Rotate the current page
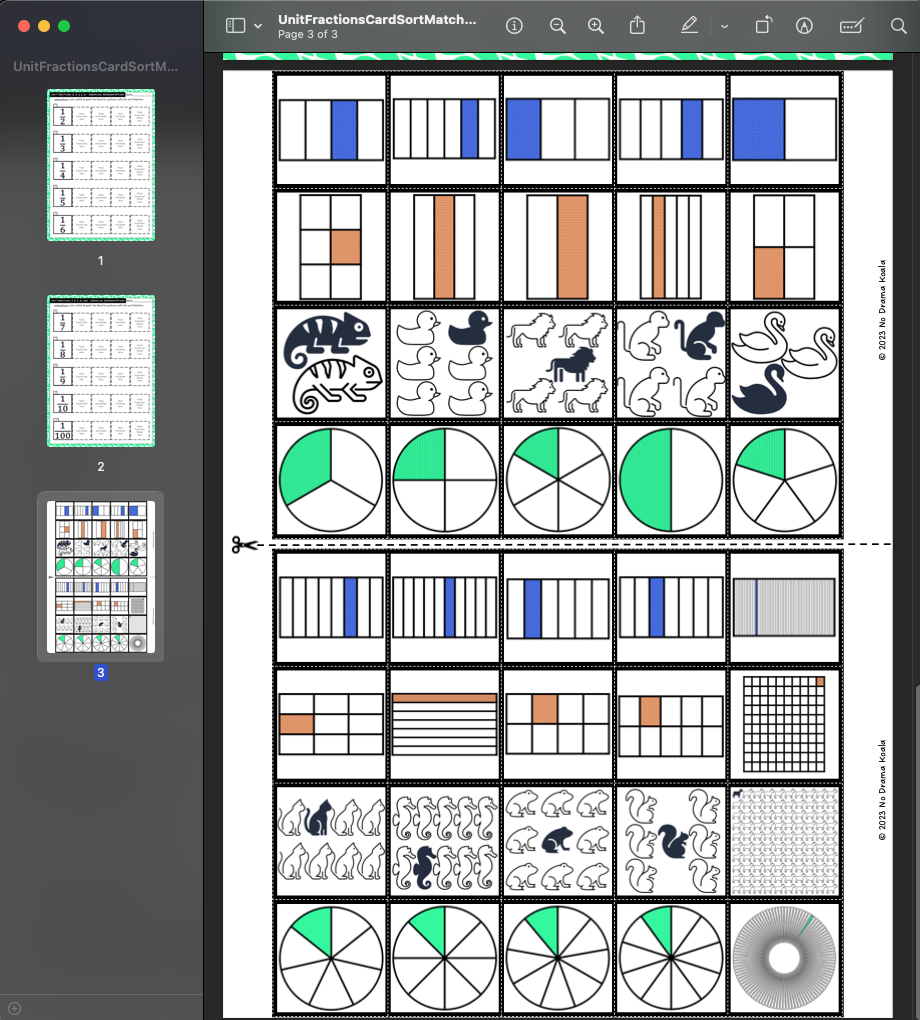 click(x=763, y=26)
